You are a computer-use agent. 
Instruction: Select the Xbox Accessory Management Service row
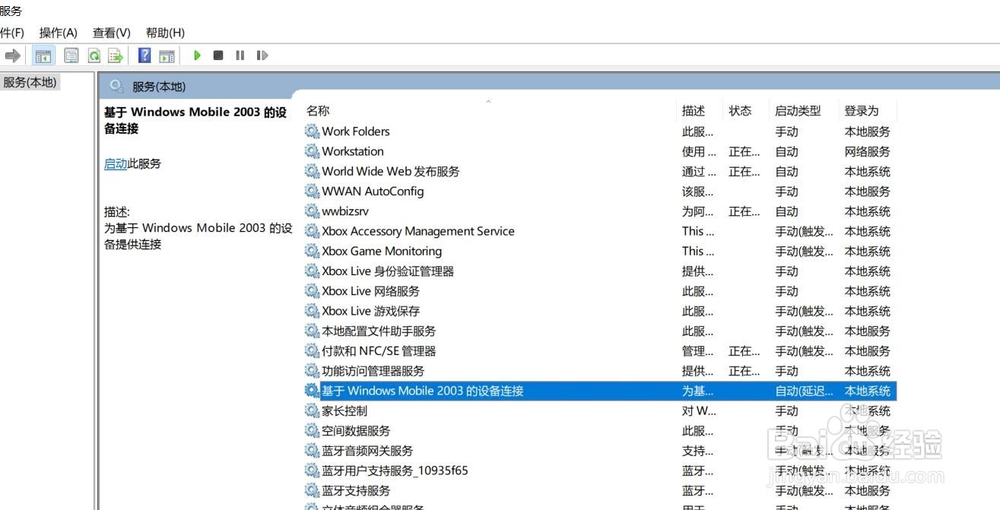(x=599, y=231)
